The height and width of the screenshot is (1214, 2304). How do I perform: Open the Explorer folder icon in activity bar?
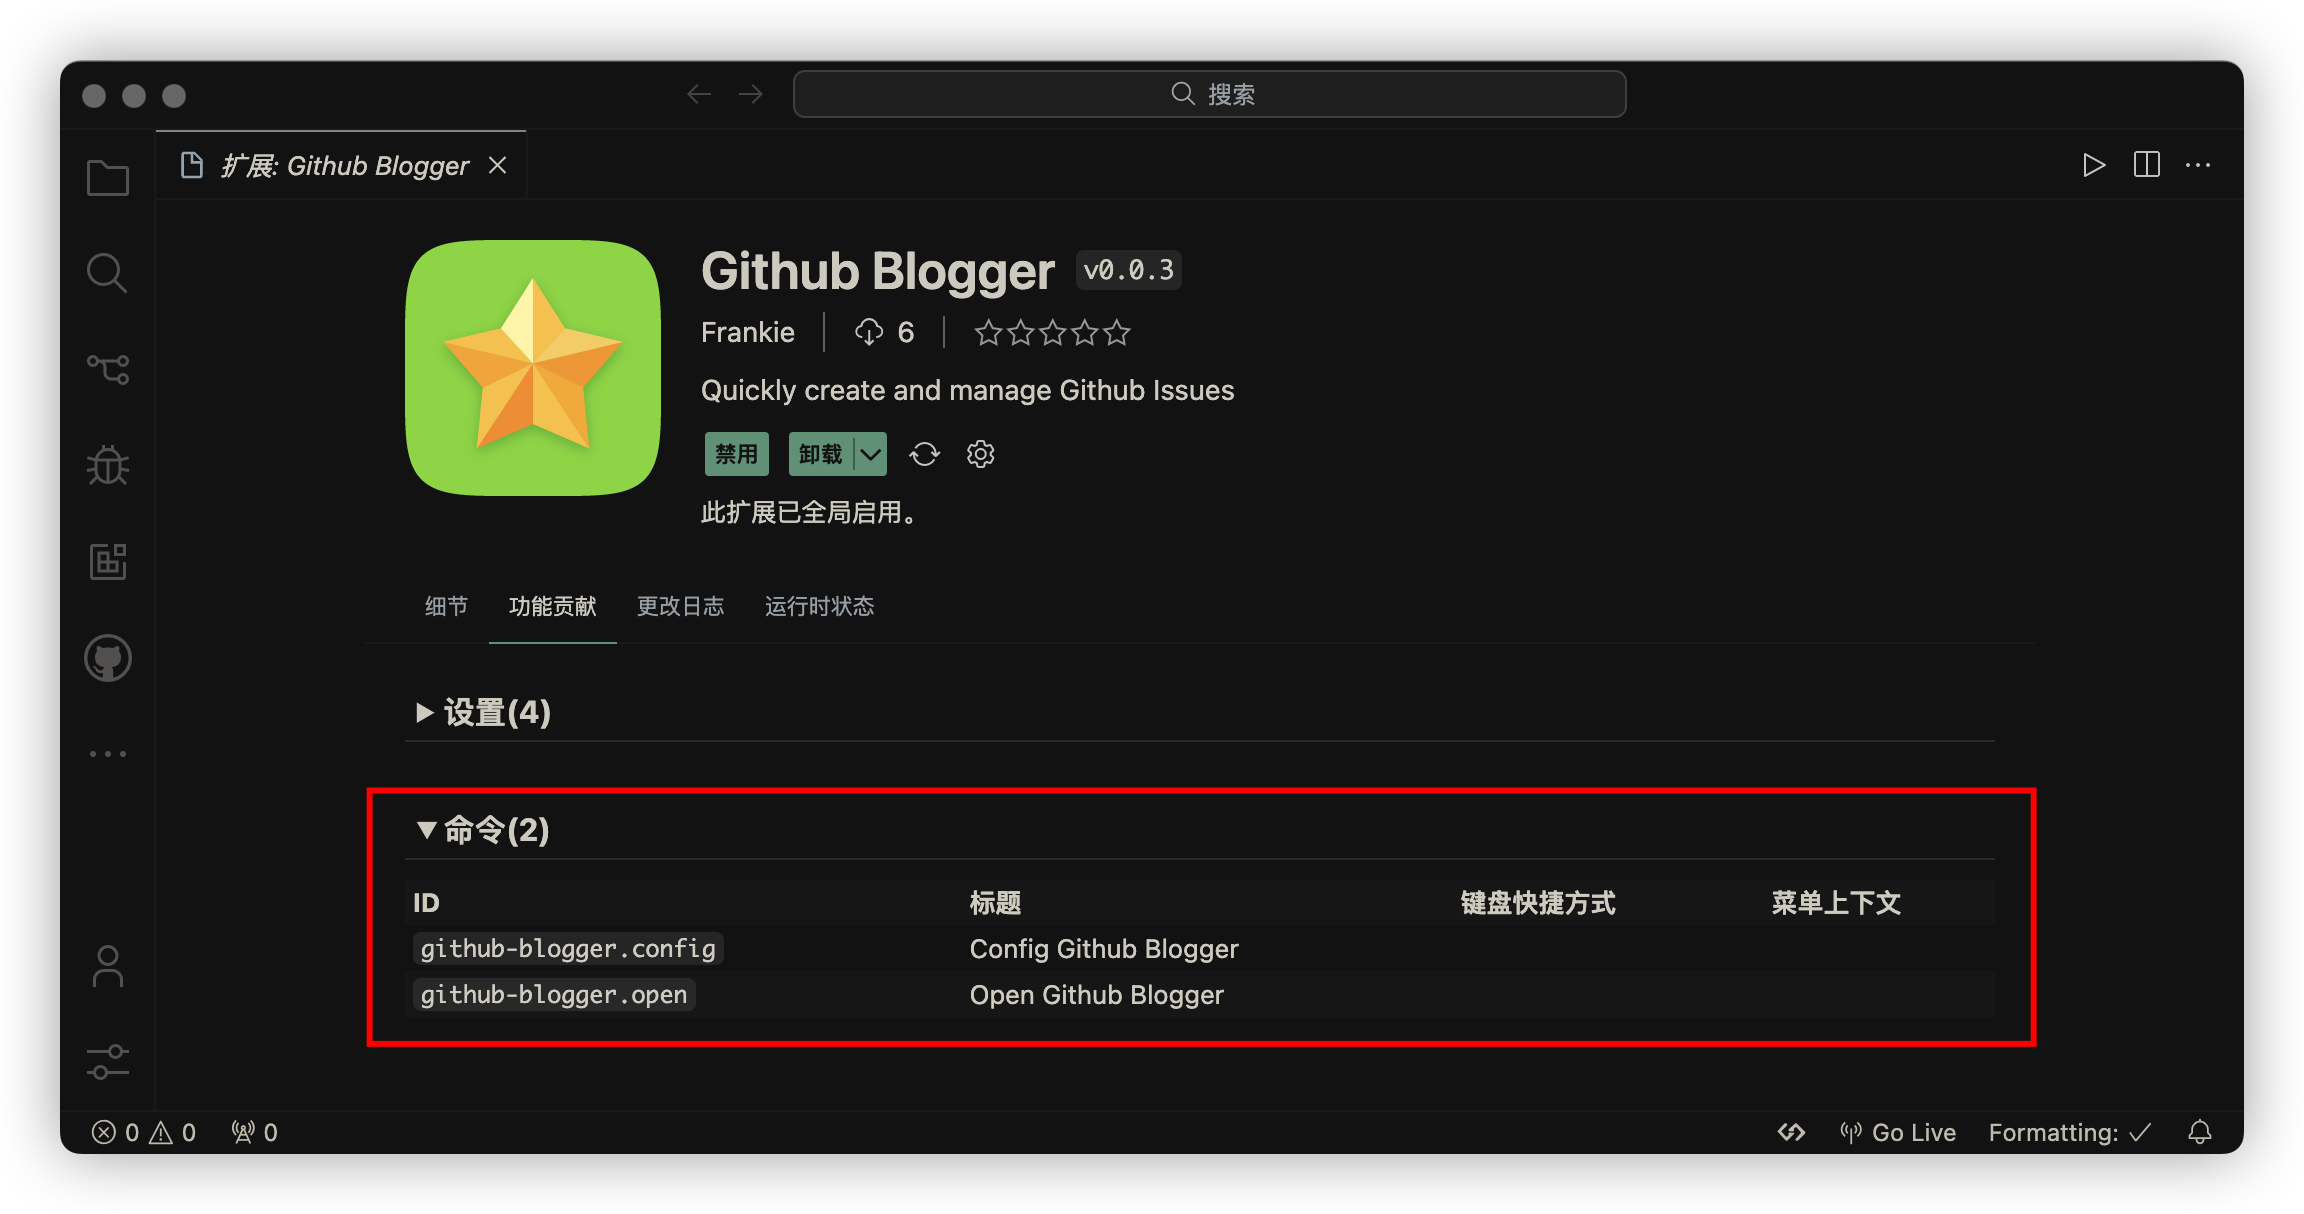108,178
